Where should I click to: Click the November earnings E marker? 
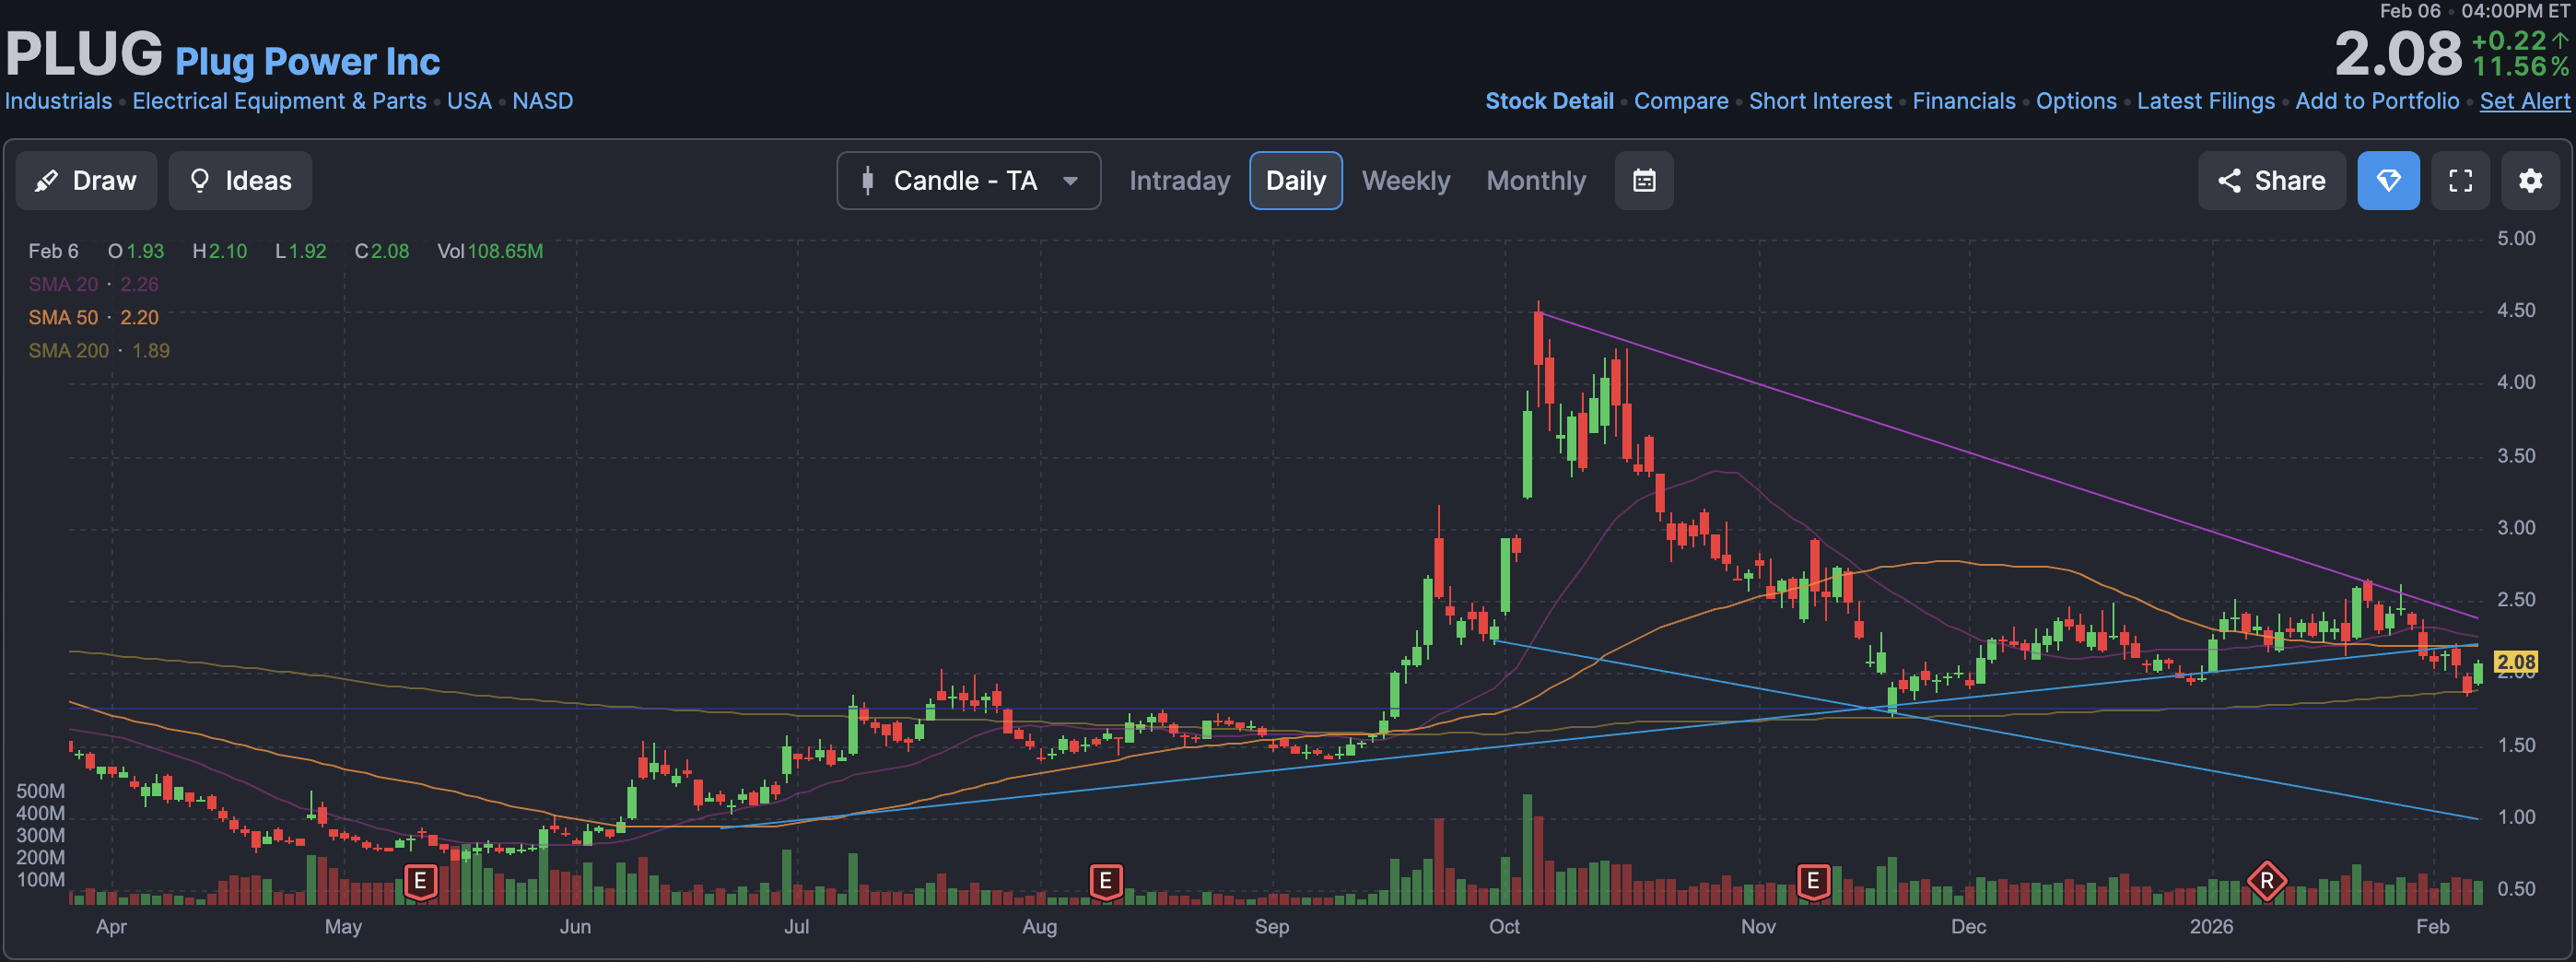click(x=1812, y=881)
